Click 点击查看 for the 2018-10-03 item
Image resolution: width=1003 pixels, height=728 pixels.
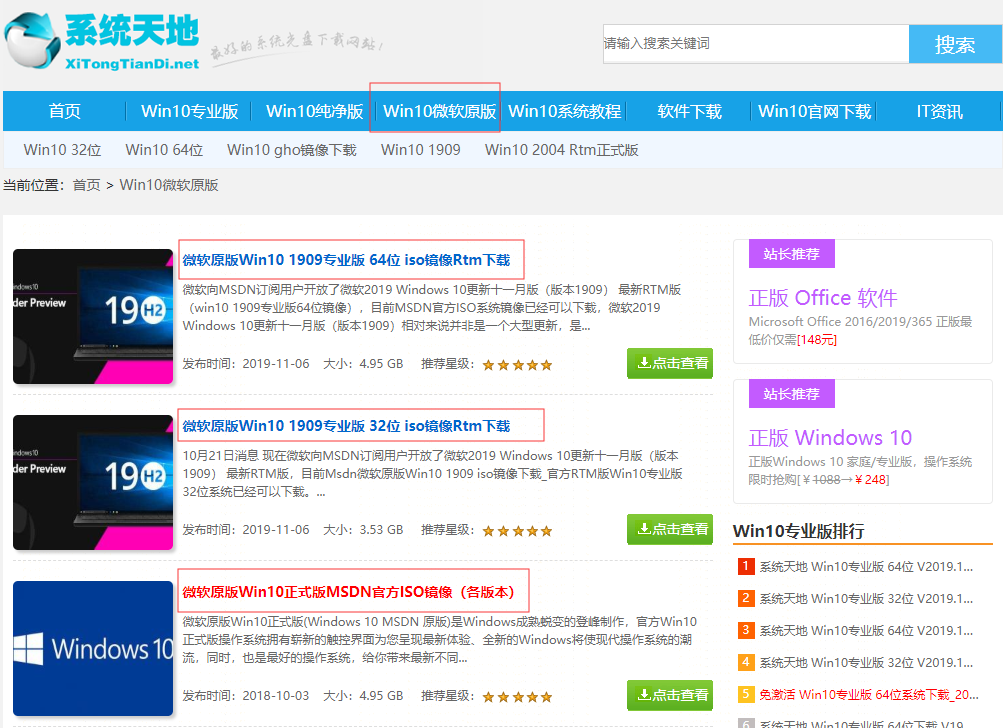pyautogui.click(x=670, y=695)
